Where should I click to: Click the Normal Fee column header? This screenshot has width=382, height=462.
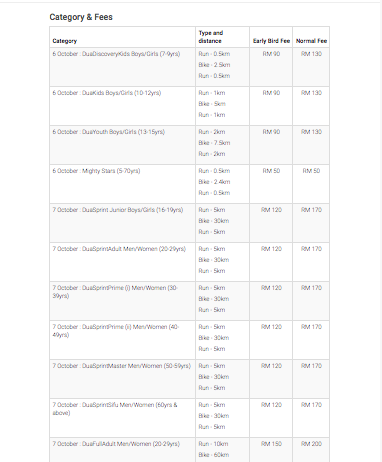click(x=311, y=41)
